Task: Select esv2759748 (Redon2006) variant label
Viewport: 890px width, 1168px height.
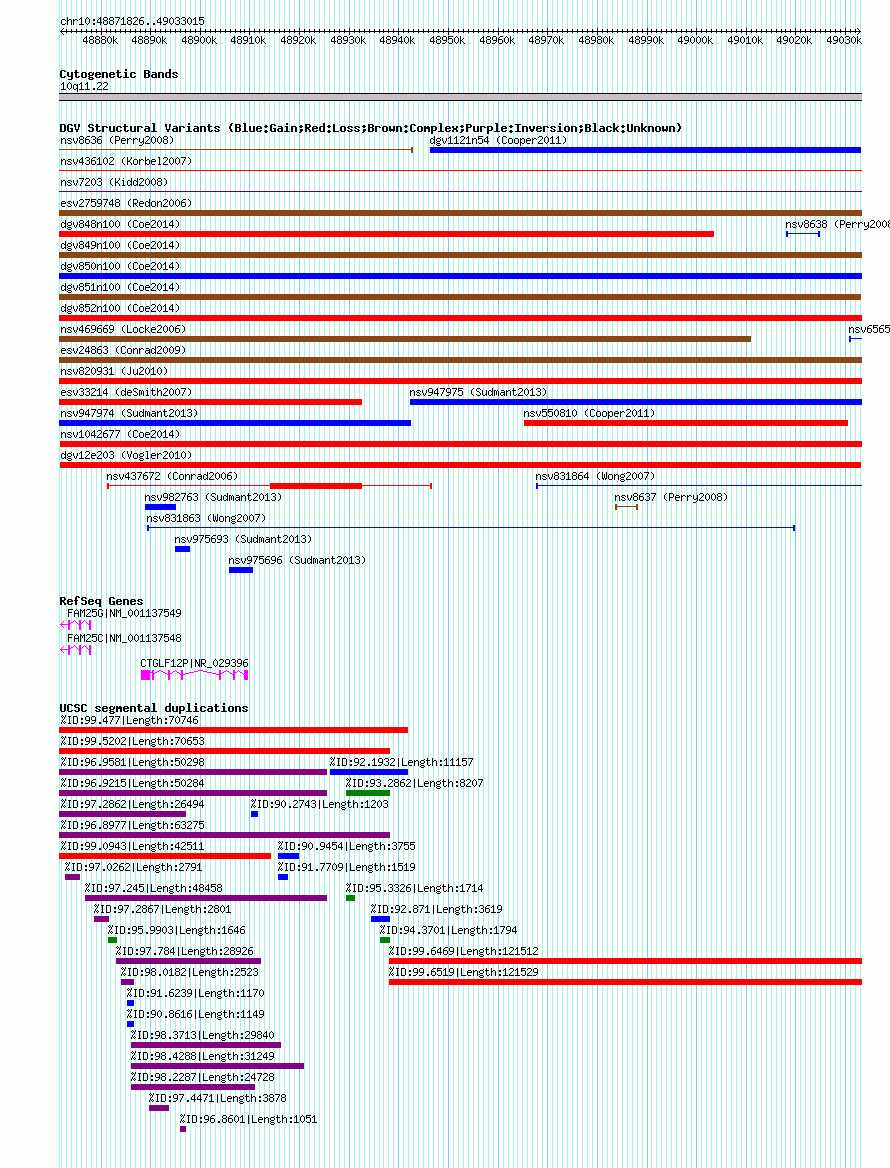Action: [126, 203]
